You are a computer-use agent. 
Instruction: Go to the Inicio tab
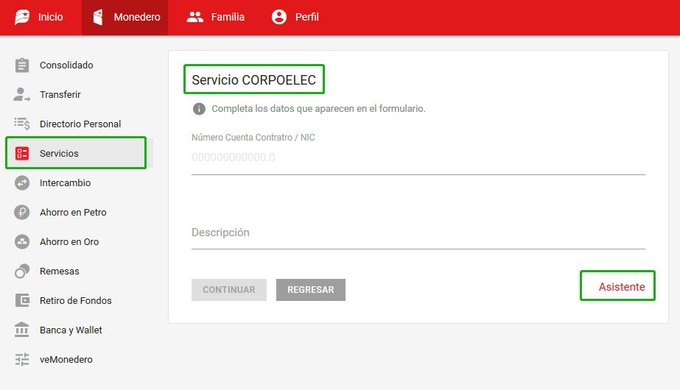40,17
